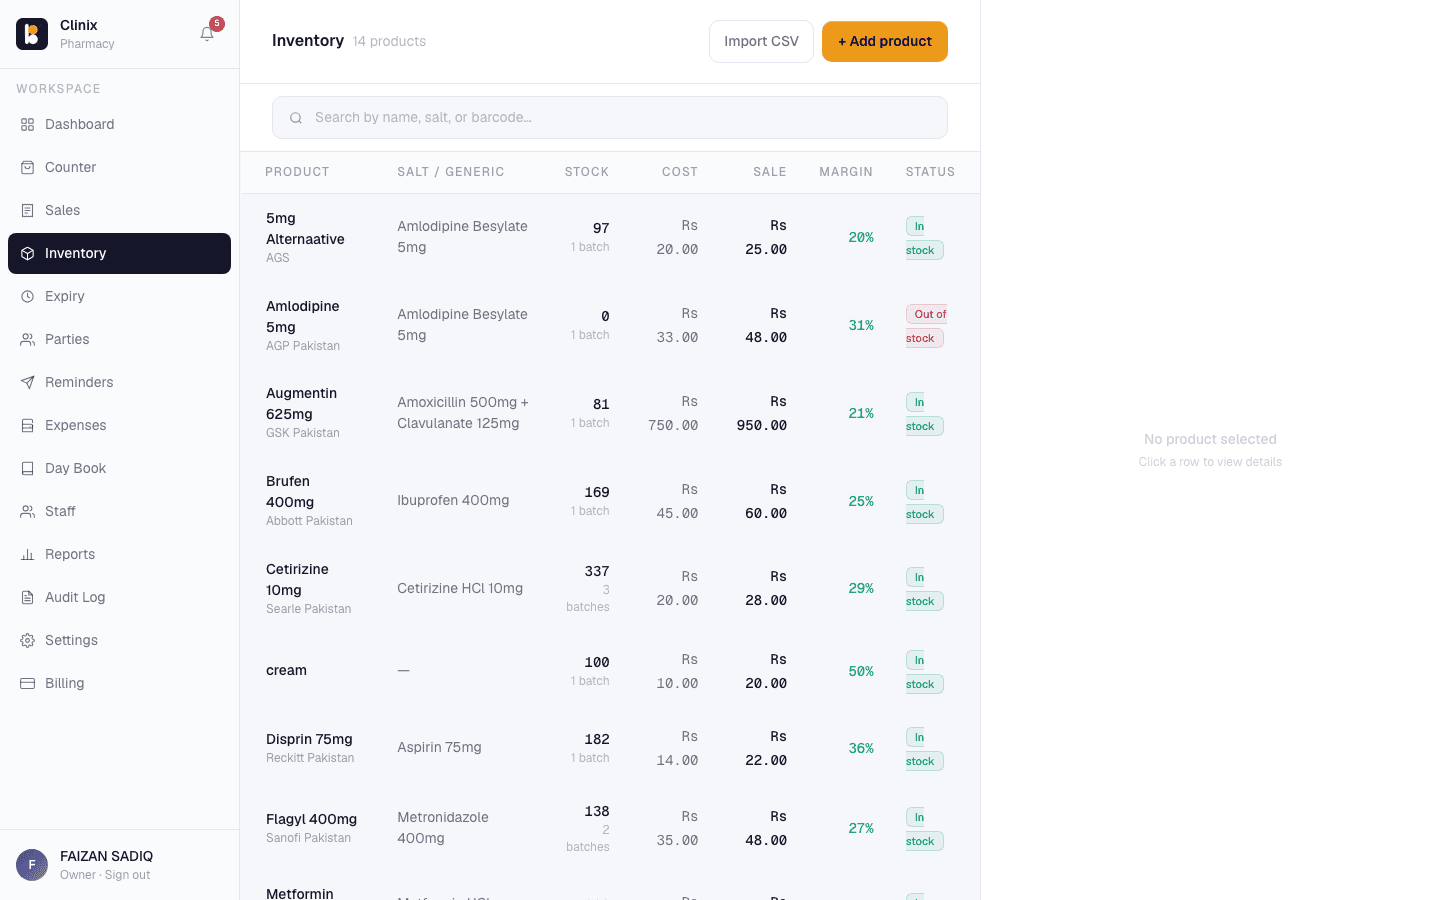Image resolution: width=1440 pixels, height=900 pixels.
Task: Focus the inventory search field
Action: [610, 118]
